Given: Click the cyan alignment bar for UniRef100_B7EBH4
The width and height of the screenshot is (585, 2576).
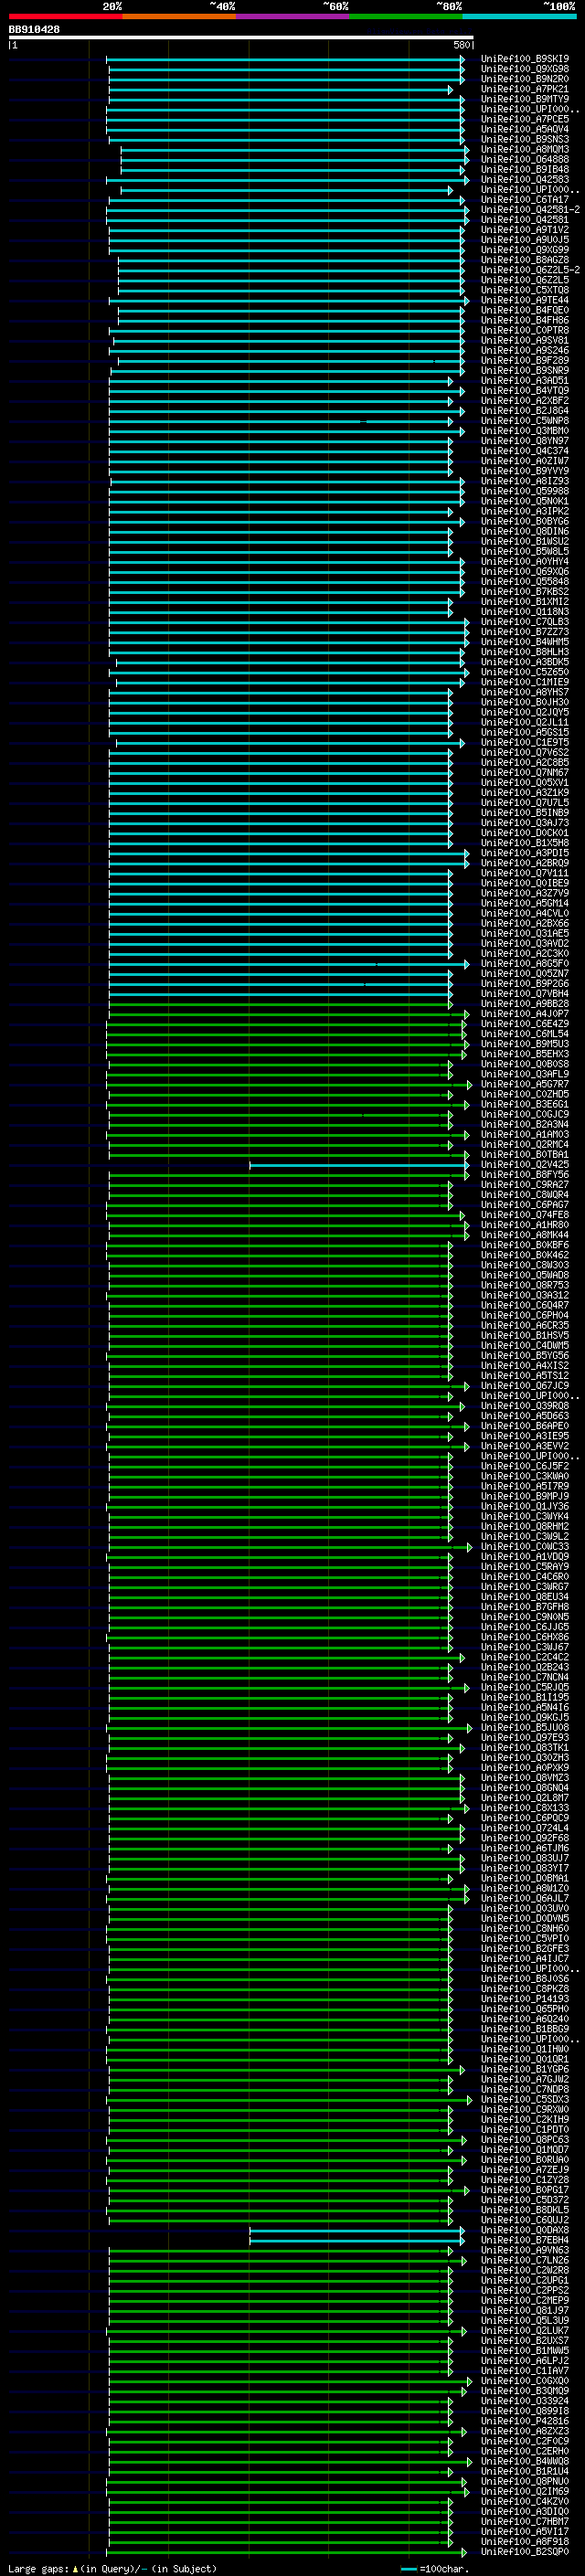Looking at the screenshot, I should 356,2240.
